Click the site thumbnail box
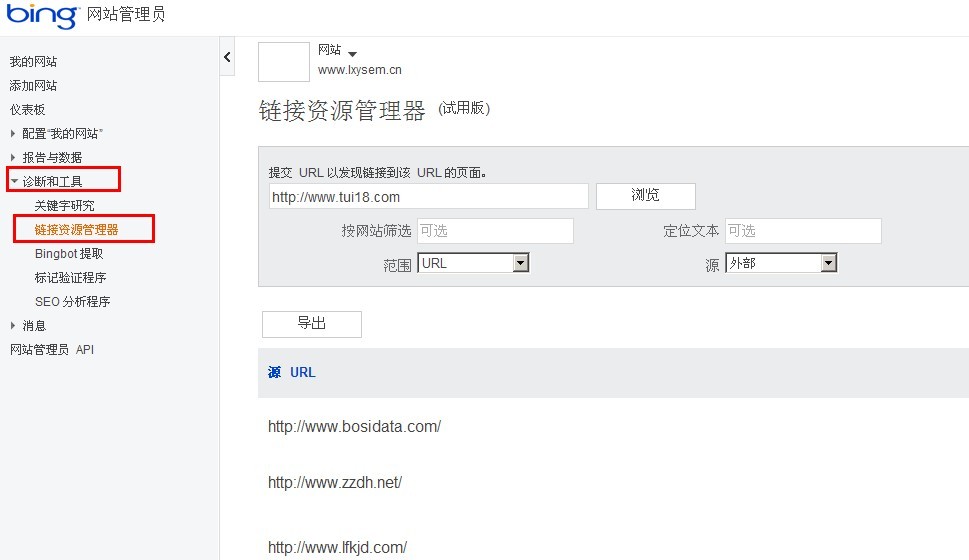This screenshot has height=560, width=969. click(284, 62)
